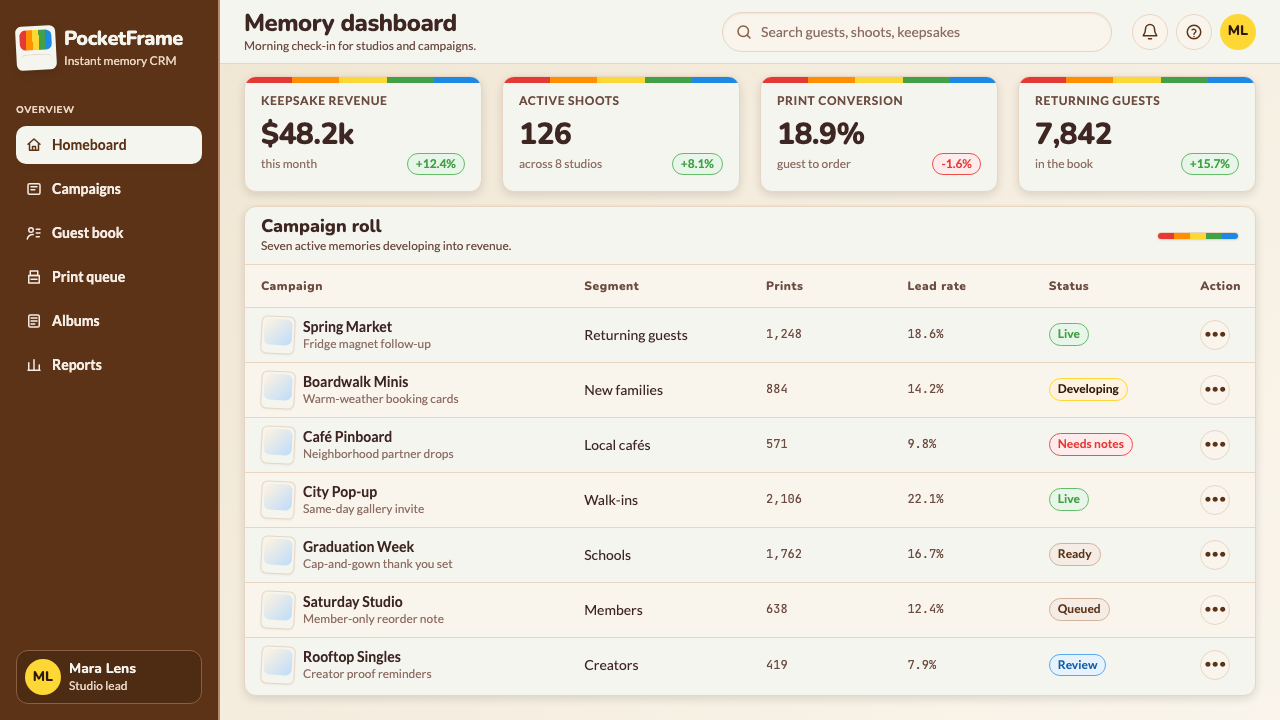Click the Albums sidebar icon
This screenshot has height=720, width=1280.
coord(34,321)
